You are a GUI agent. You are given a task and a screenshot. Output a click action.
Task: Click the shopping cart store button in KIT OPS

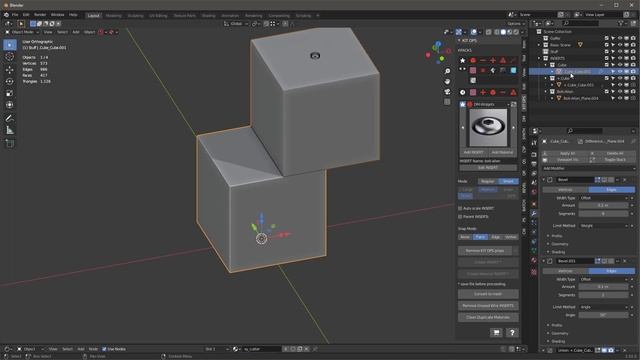496,333
